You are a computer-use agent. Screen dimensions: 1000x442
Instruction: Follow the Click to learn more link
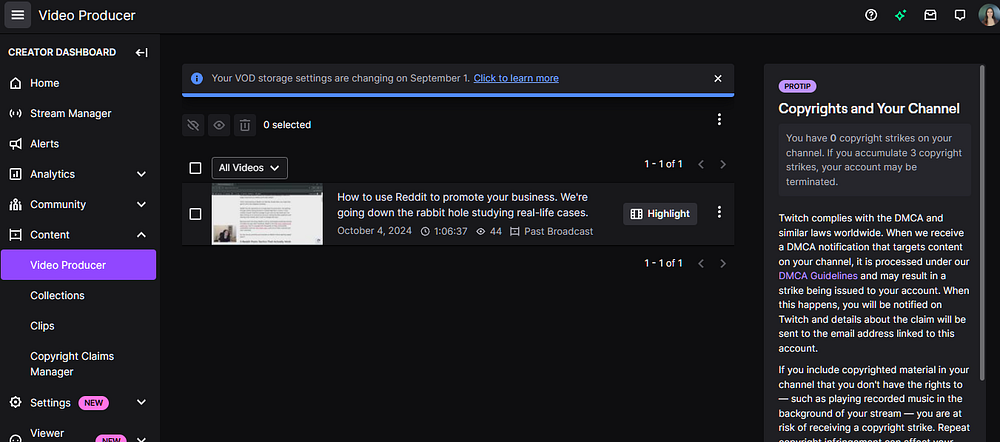(516, 78)
